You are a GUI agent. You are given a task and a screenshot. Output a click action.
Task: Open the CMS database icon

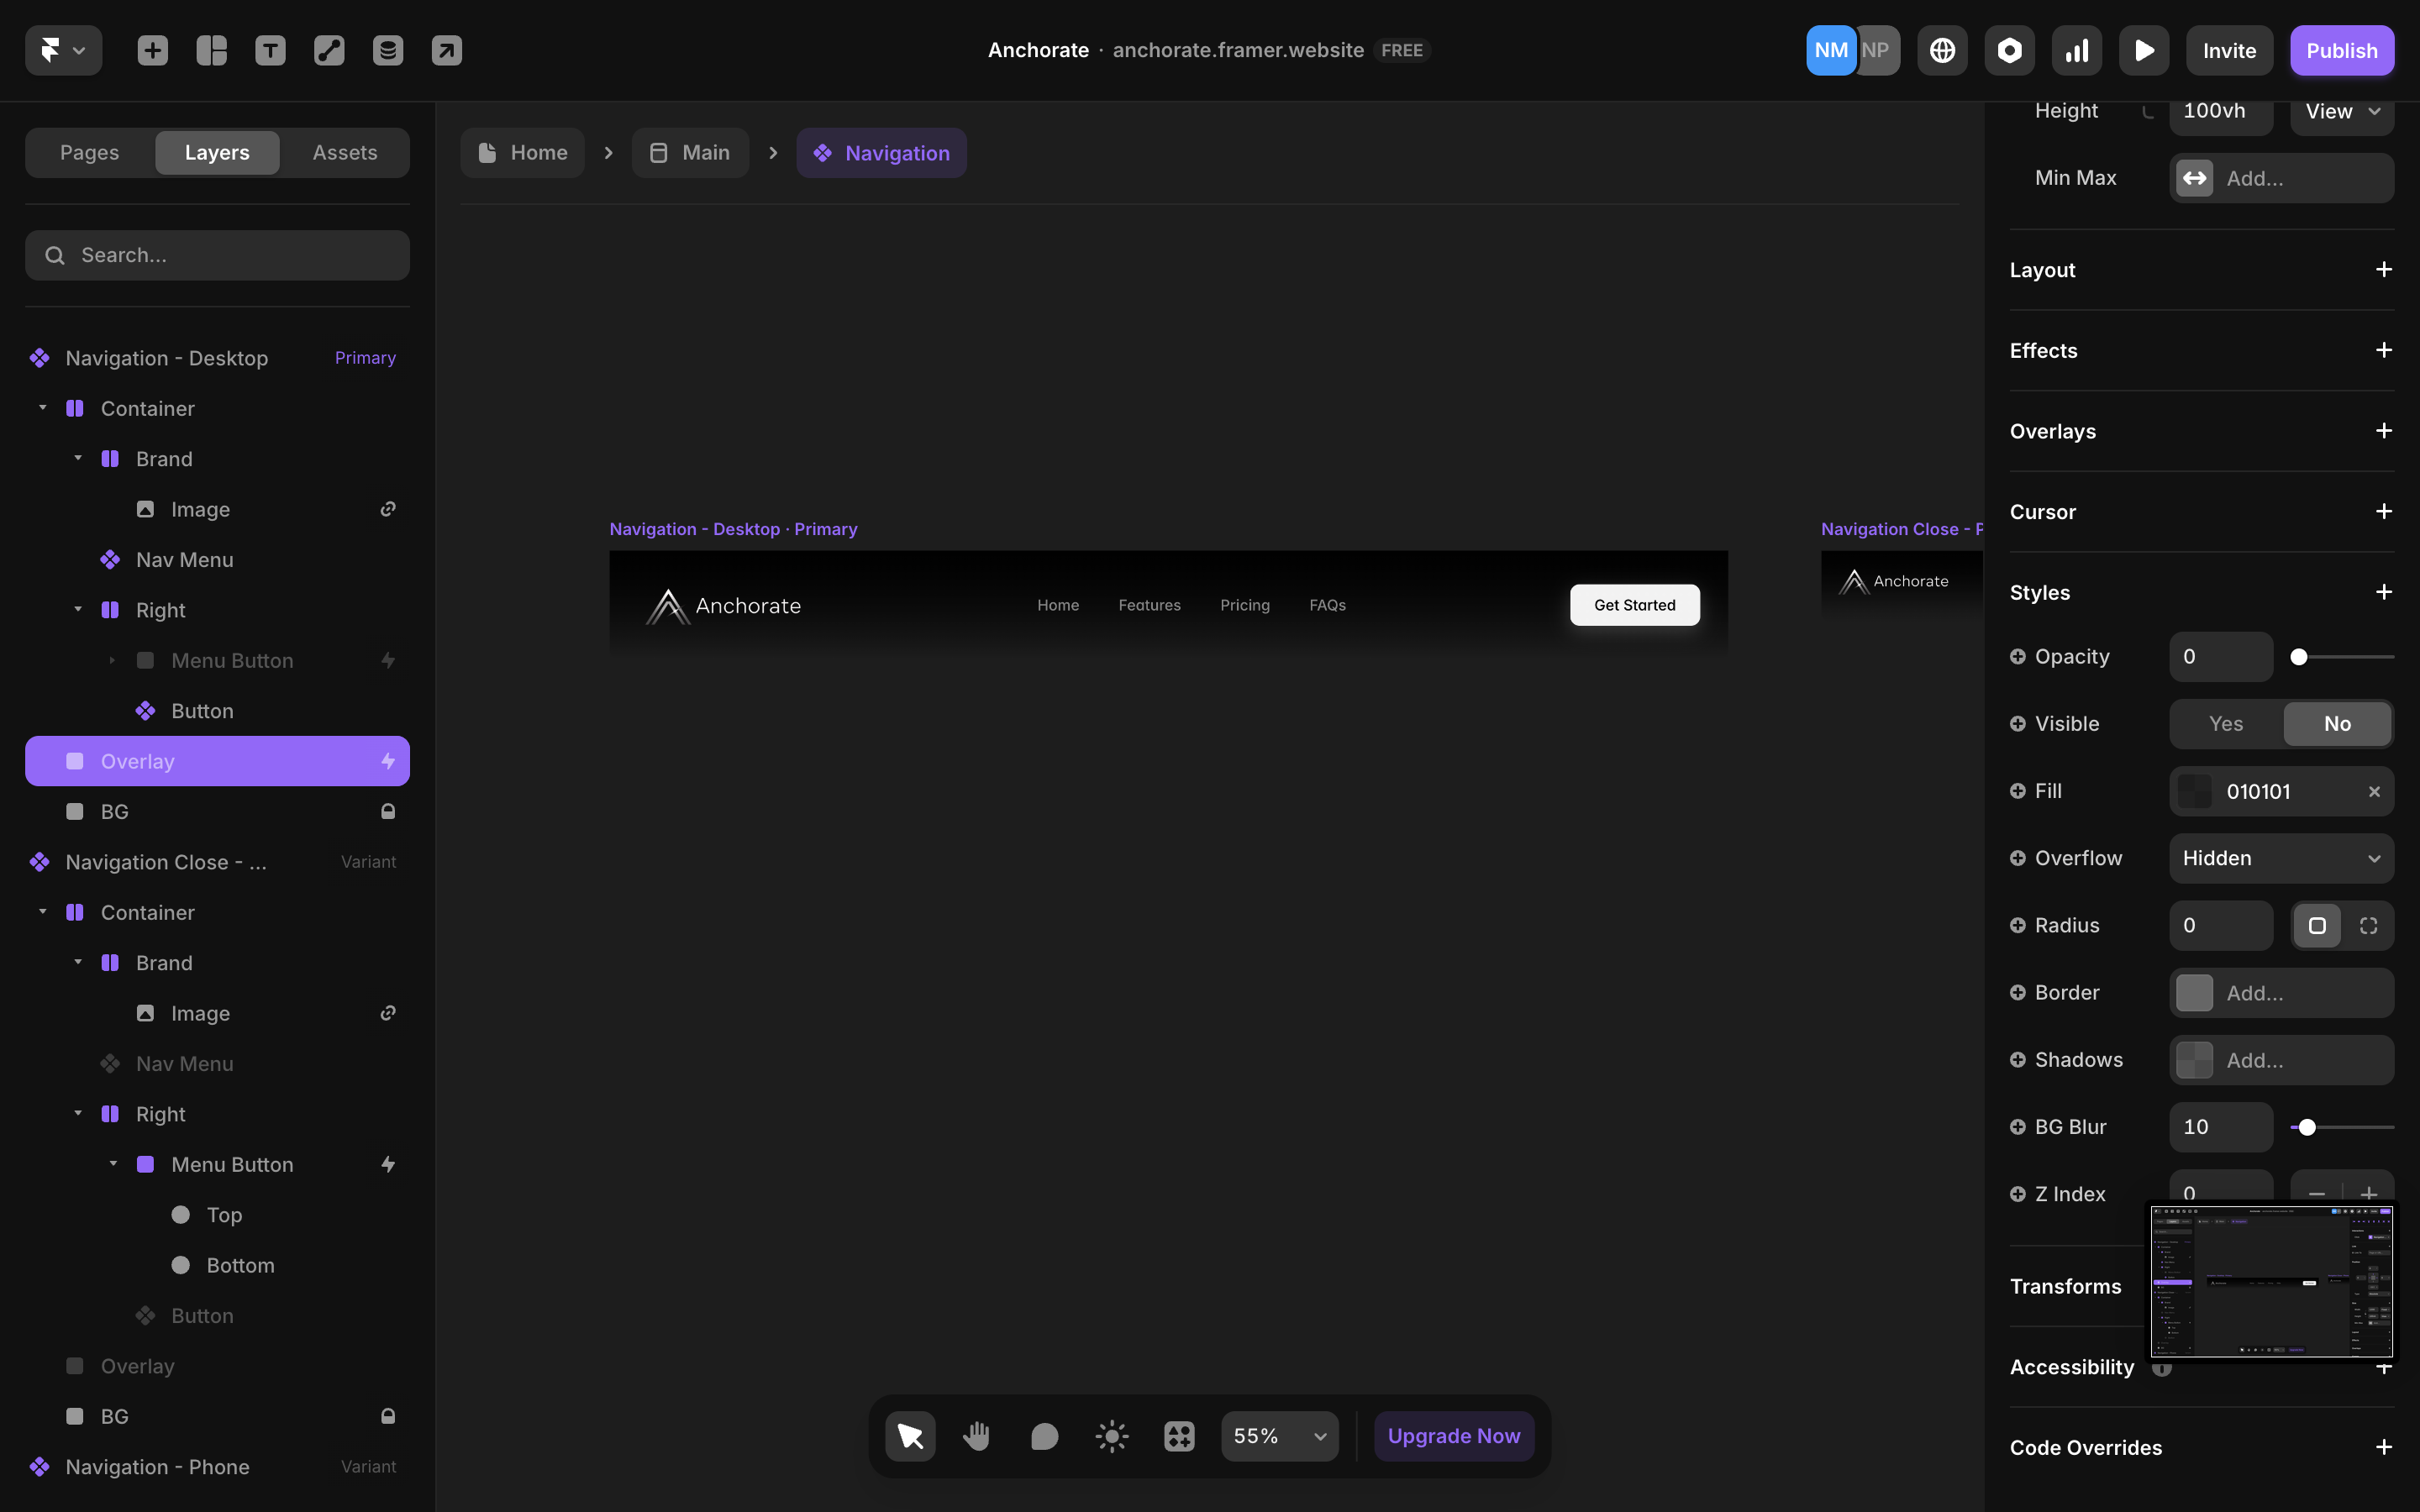(388, 50)
